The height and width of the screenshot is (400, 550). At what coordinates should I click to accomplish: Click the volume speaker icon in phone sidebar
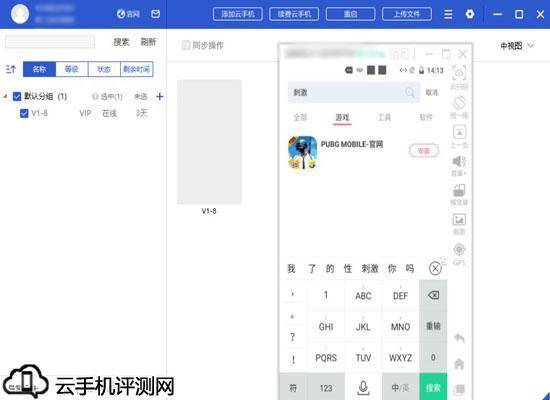[459, 161]
